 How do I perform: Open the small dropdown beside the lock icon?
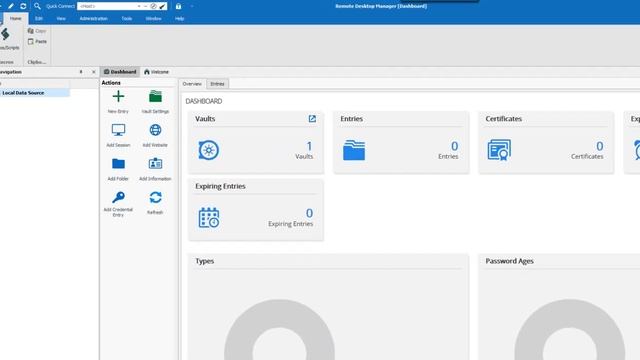[x=192, y=6]
